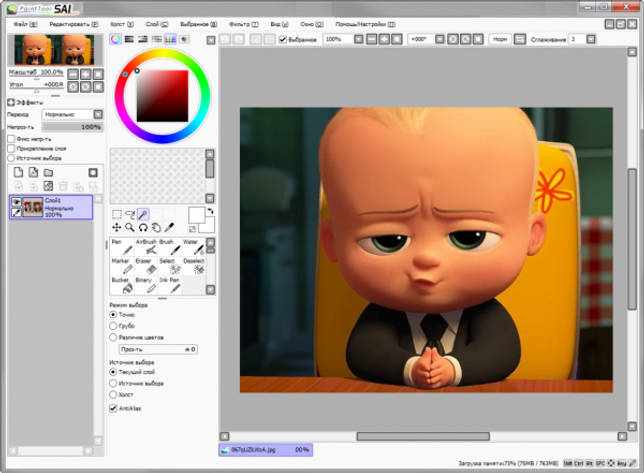
Task: Pick the move tool
Action: tap(117, 227)
